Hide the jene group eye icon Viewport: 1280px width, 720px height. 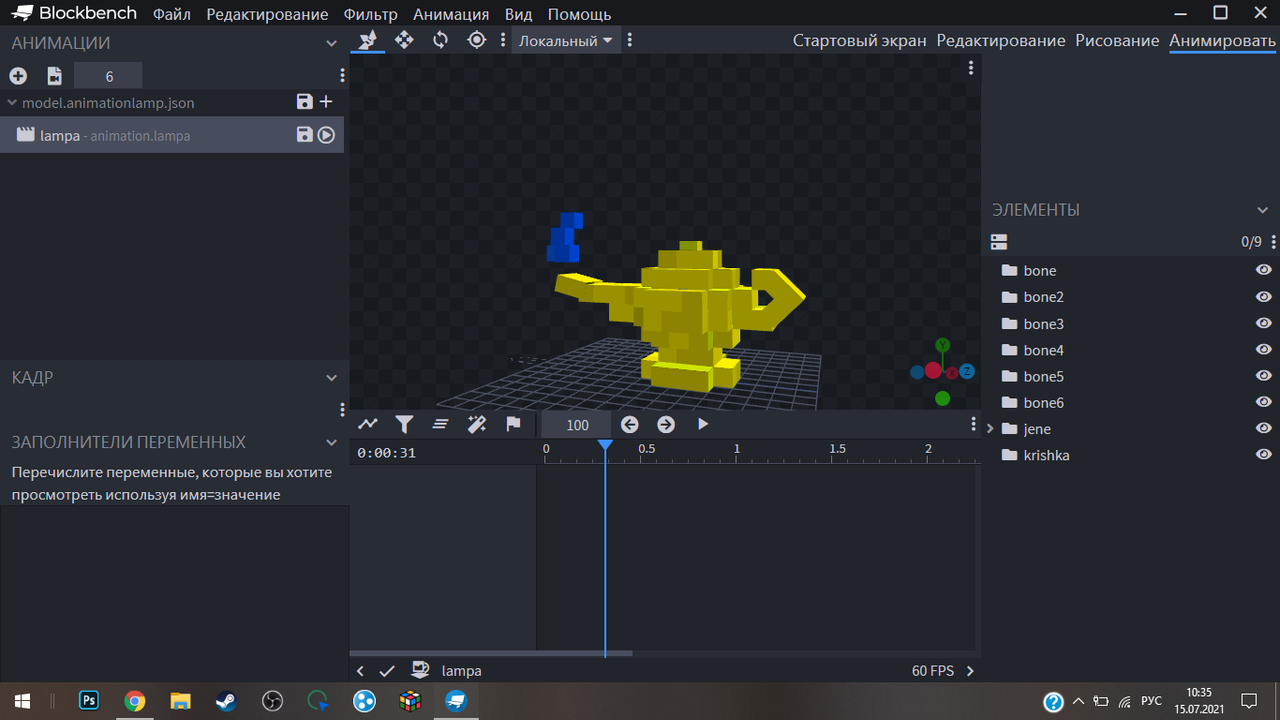coord(1263,428)
